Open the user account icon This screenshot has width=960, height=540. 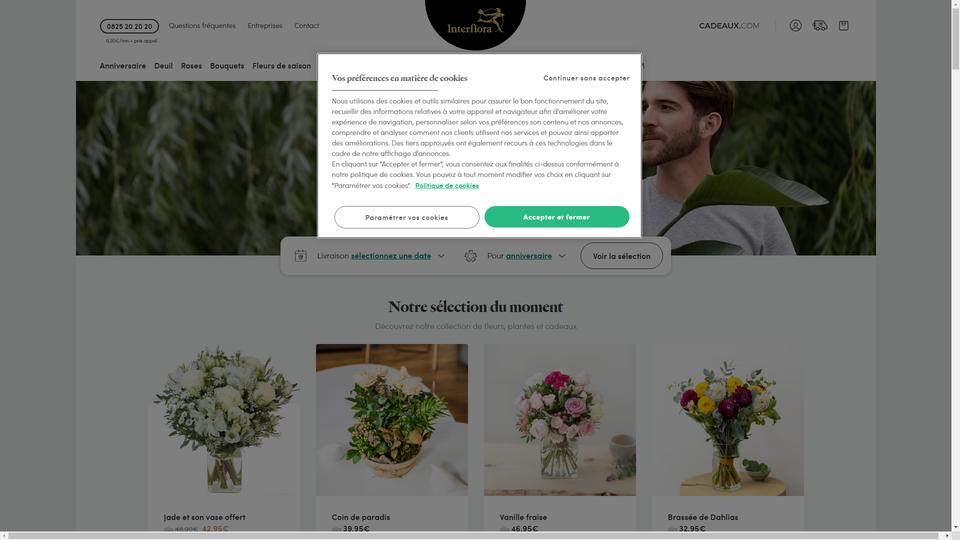click(x=795, y=26)
